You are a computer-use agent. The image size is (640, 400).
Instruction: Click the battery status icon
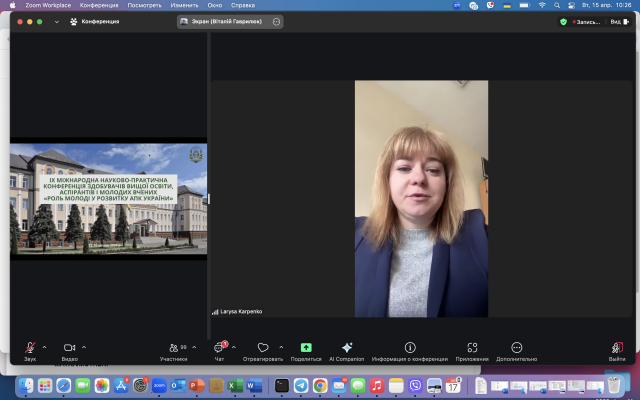524,5
